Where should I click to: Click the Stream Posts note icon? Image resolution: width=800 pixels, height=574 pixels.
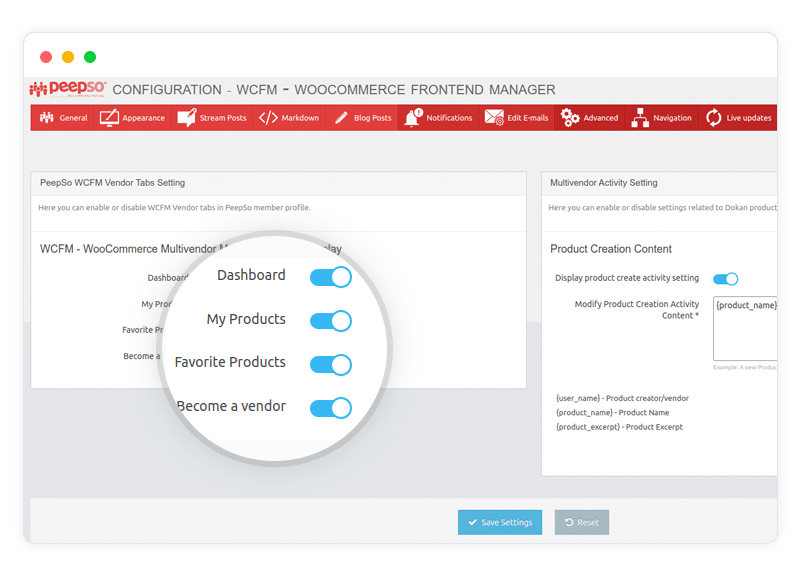pos(187,117)
